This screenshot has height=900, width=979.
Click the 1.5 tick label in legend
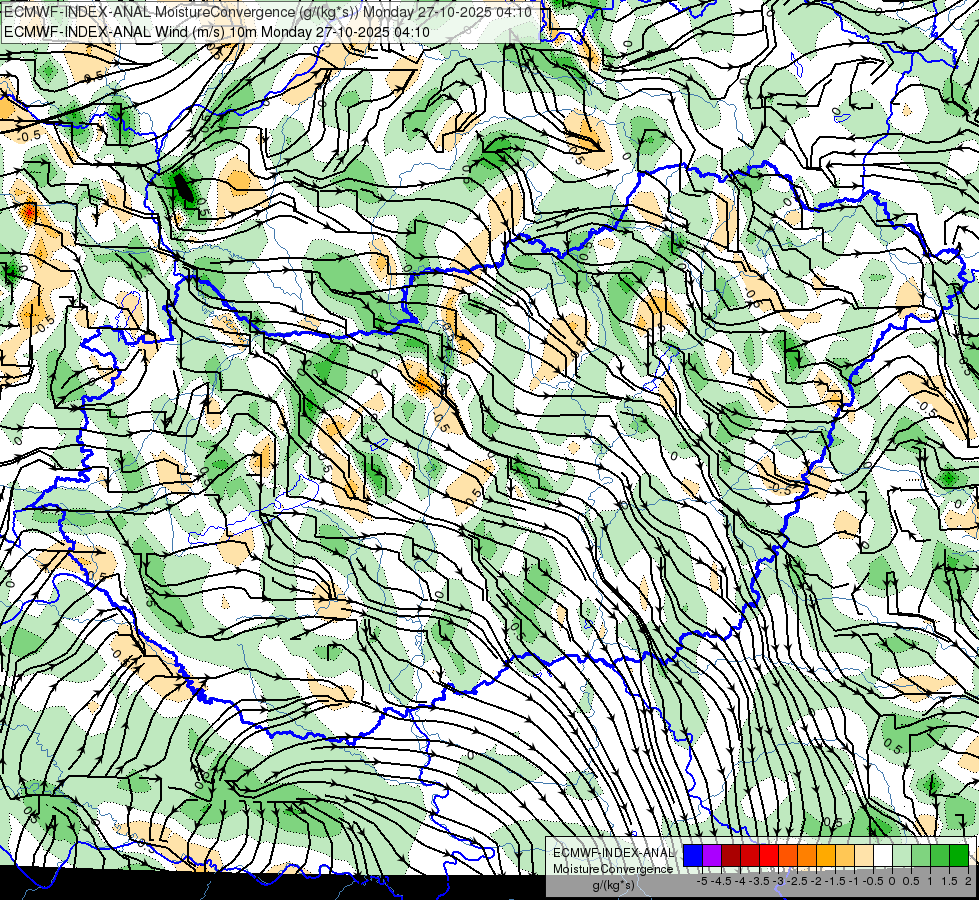pyautogui.click(x=950, y=881)
